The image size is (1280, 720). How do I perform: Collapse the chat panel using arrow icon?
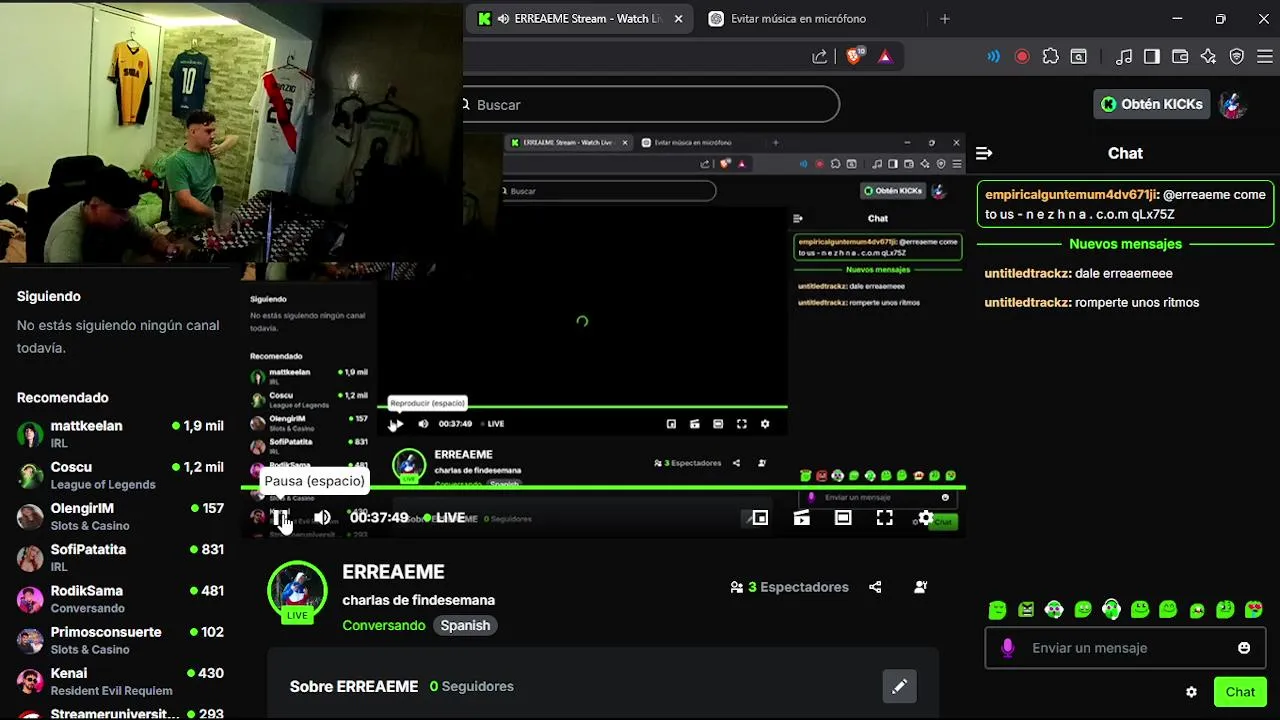pos(984,153)
